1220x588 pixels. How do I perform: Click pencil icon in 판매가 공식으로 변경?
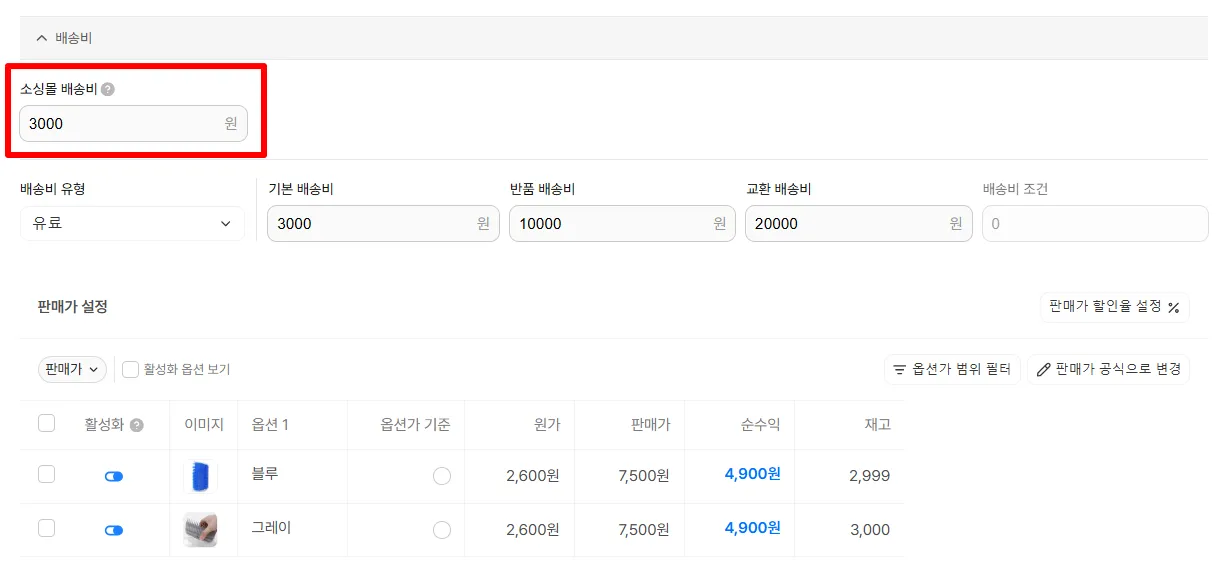coord(1044,369)
